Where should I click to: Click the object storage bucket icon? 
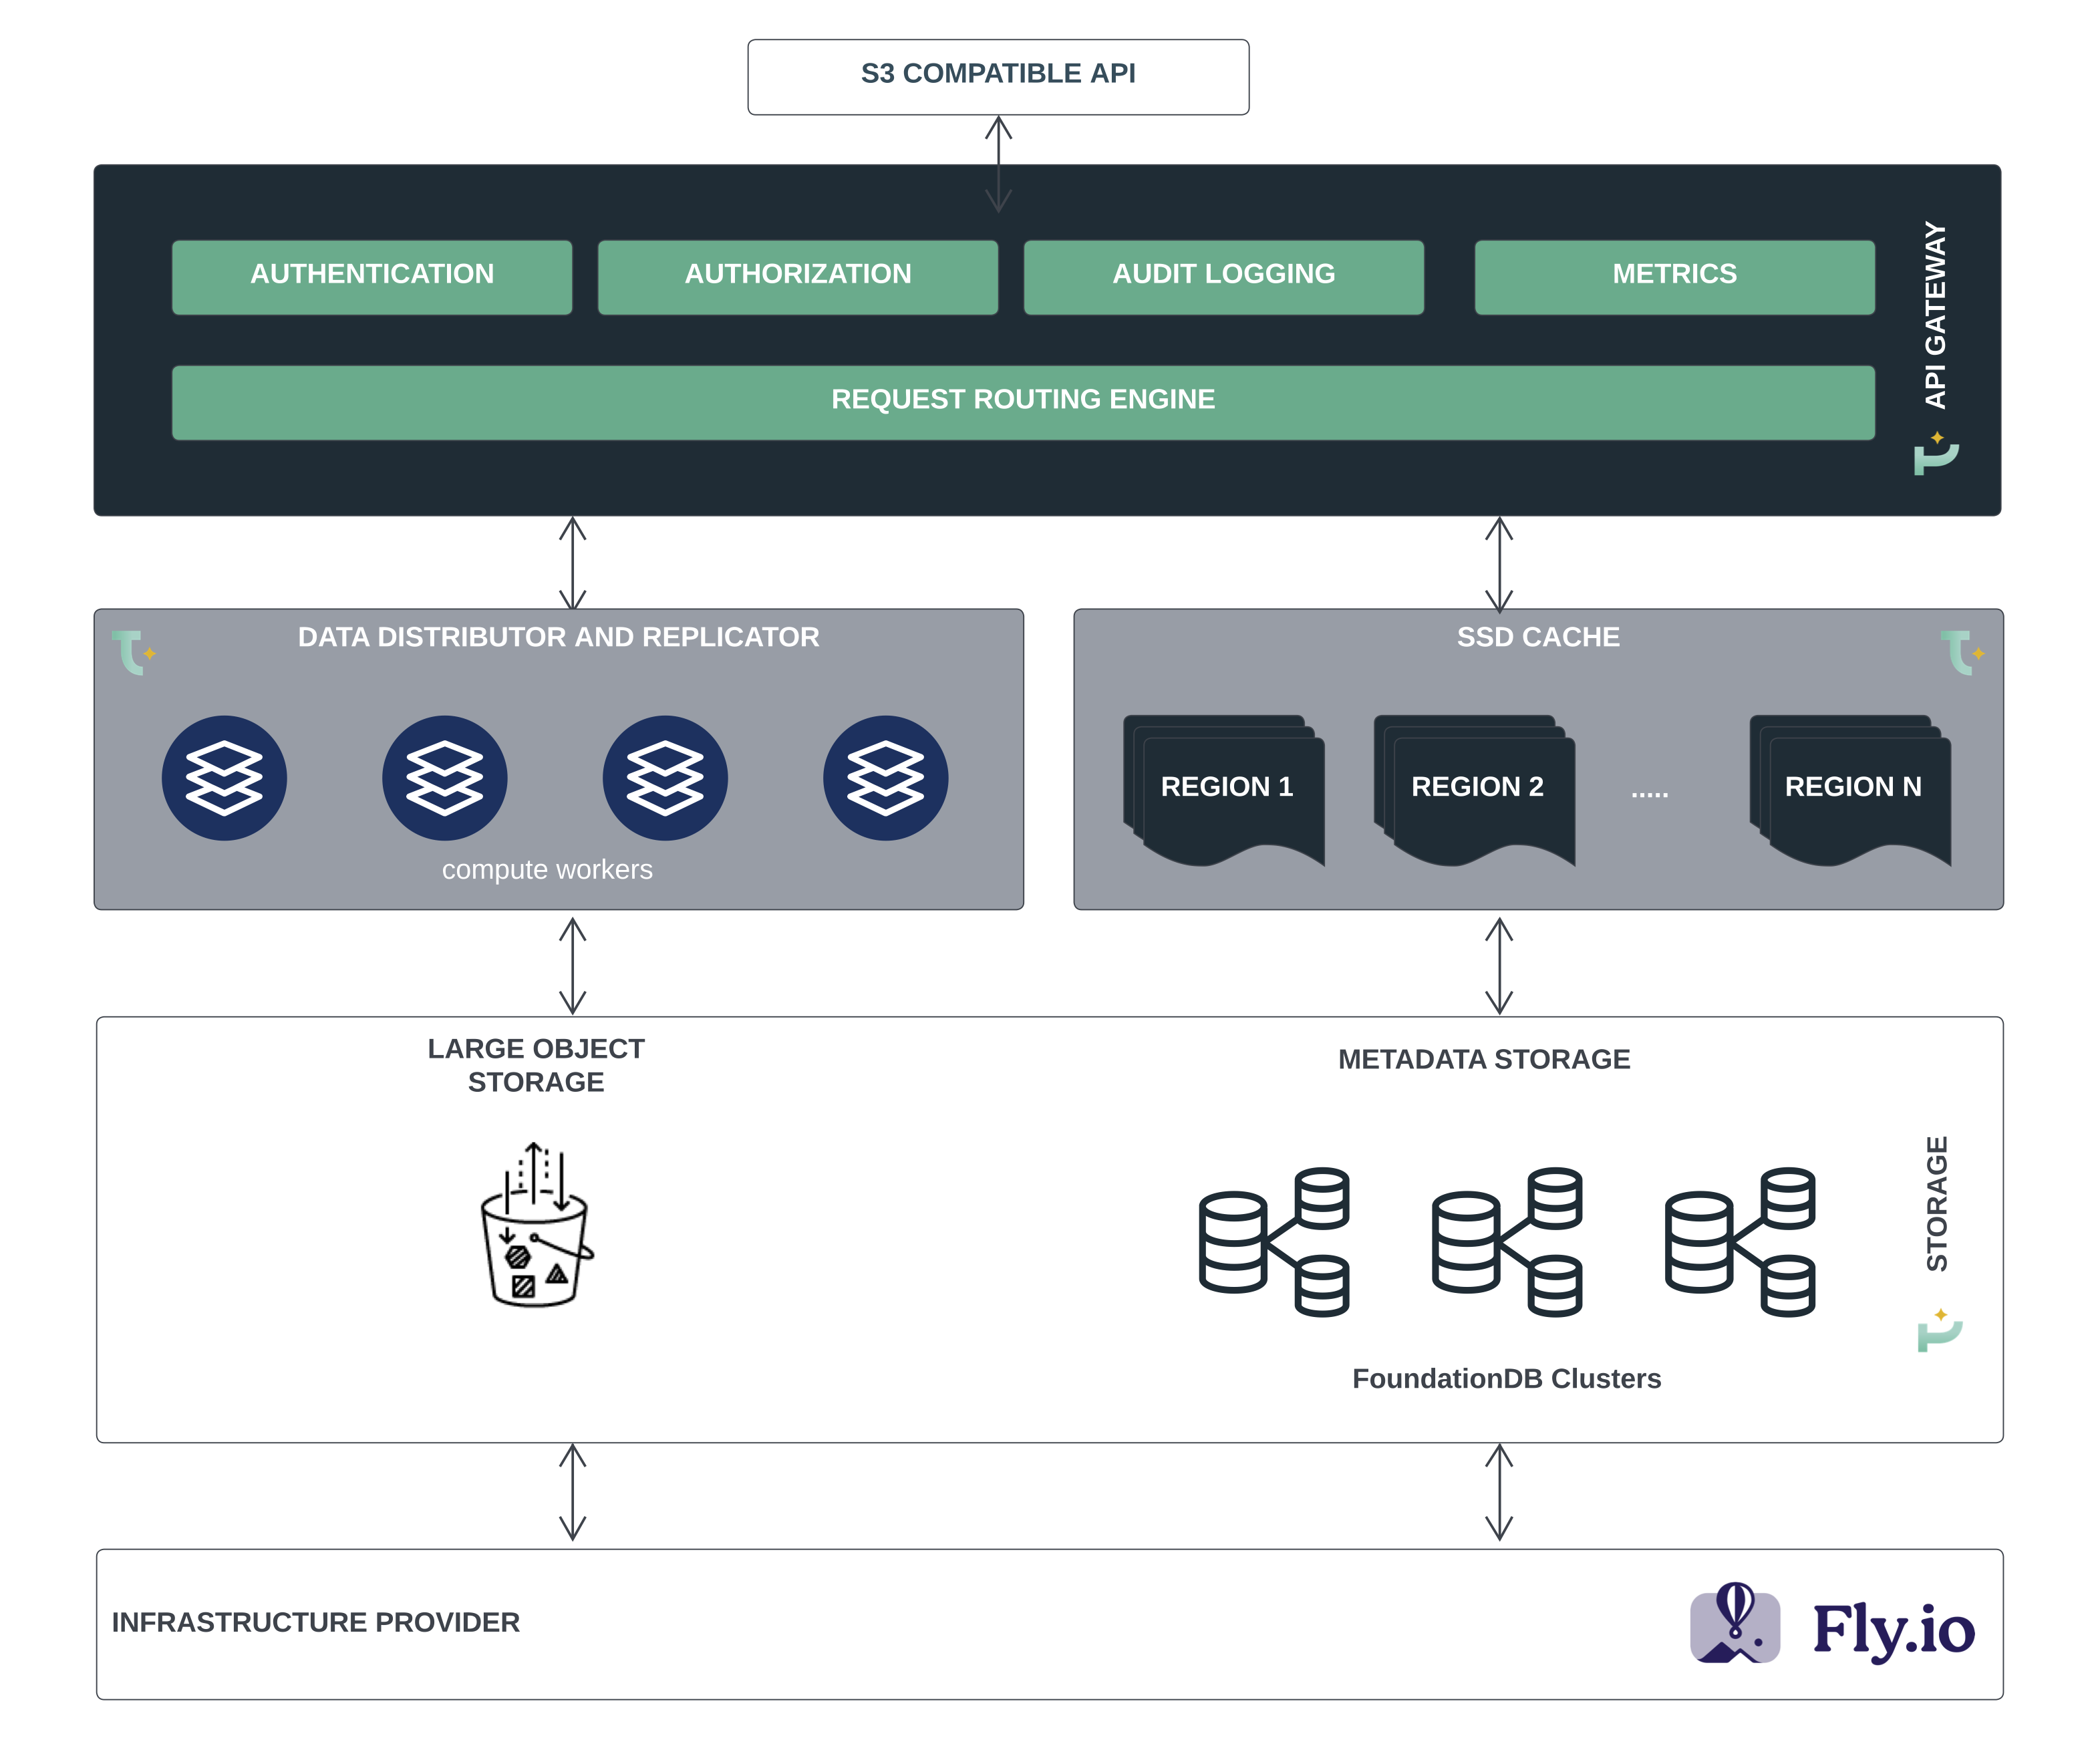coord(537,1224)
